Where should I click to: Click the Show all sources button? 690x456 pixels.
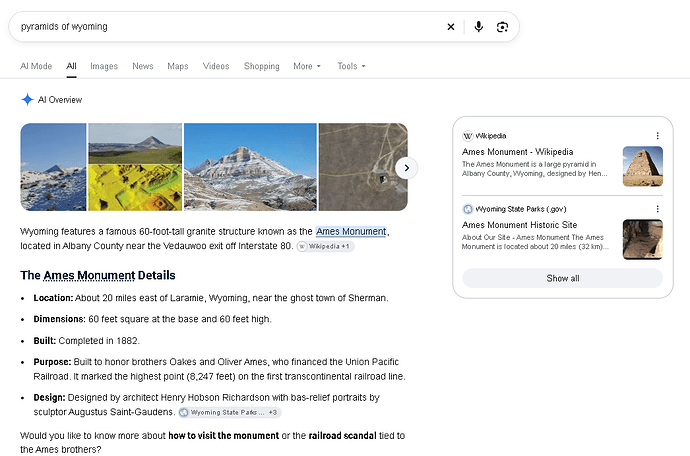tap(562, 278)
